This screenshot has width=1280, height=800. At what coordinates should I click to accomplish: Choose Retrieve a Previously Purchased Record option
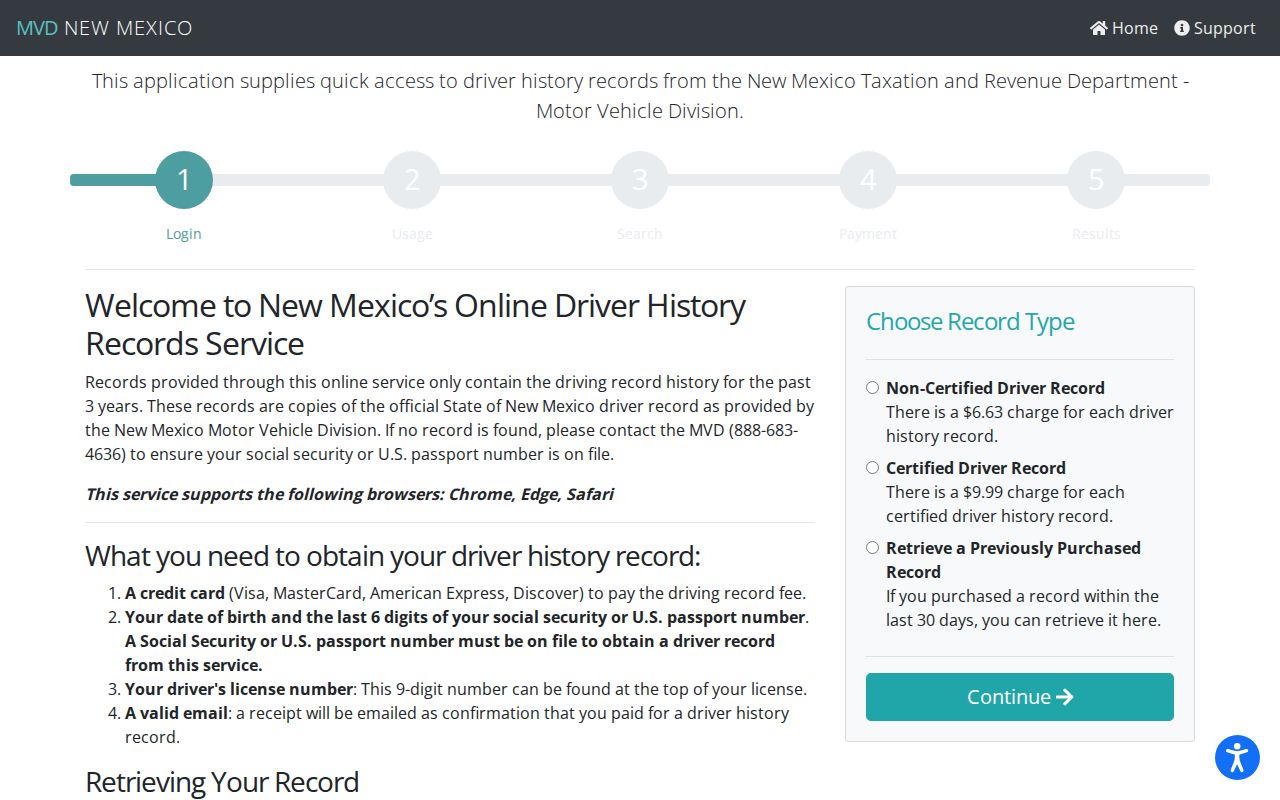(873, 548)
